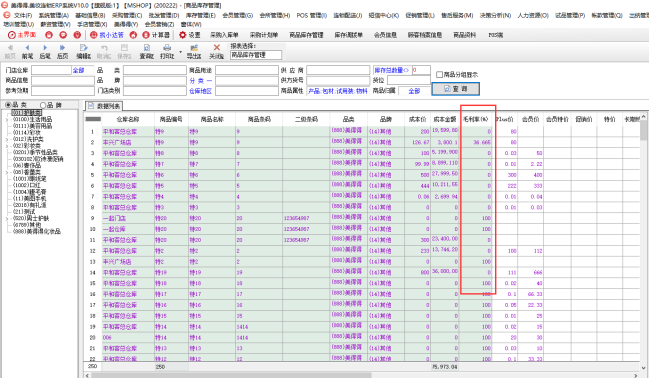Expand the (012)洗护类 tree node
The width and height of the screenshot is (650, 378).
[7, 139]
